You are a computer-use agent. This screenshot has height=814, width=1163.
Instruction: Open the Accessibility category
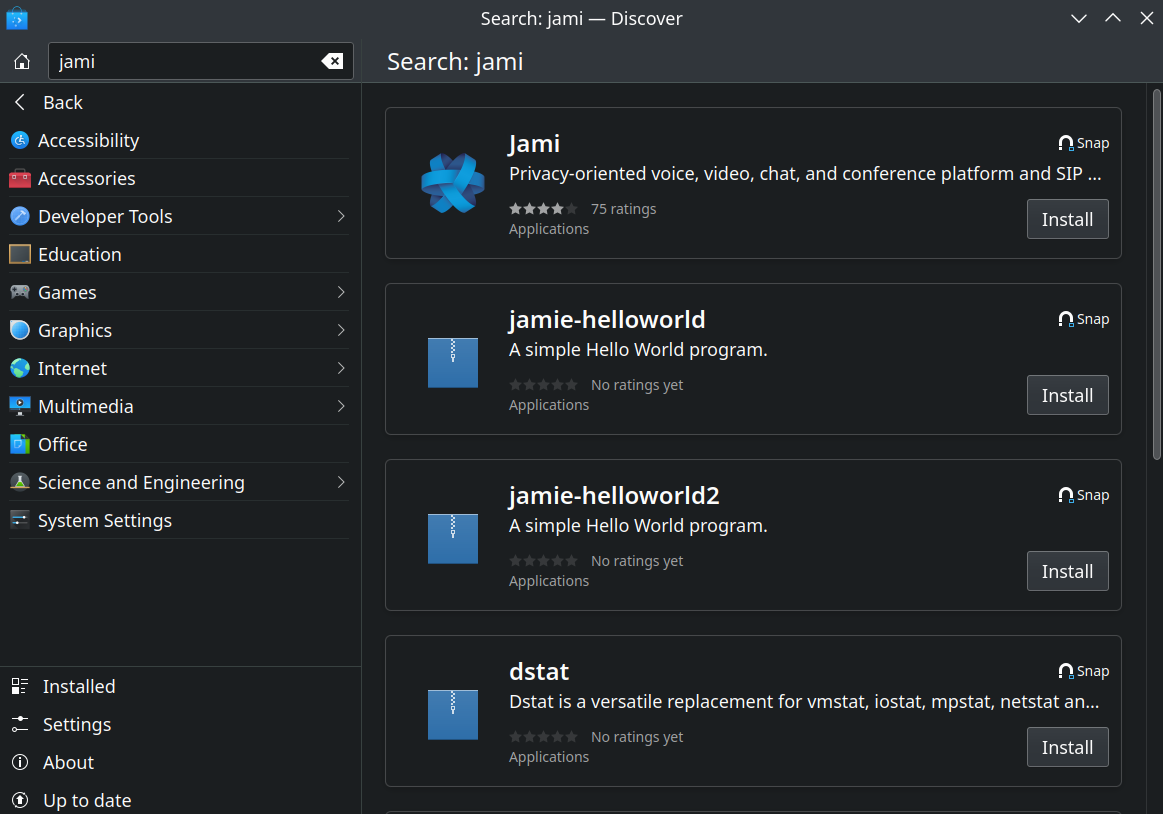click(179, 140)
